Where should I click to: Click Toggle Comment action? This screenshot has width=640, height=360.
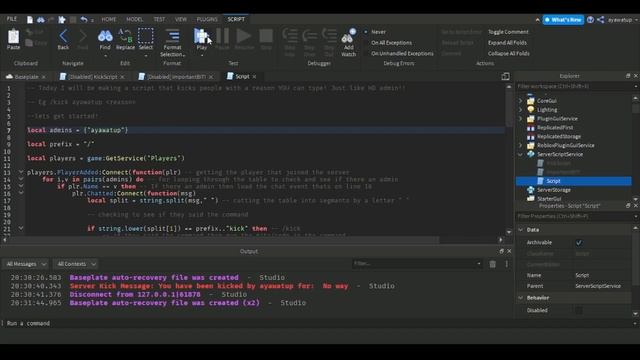(508, 32)
